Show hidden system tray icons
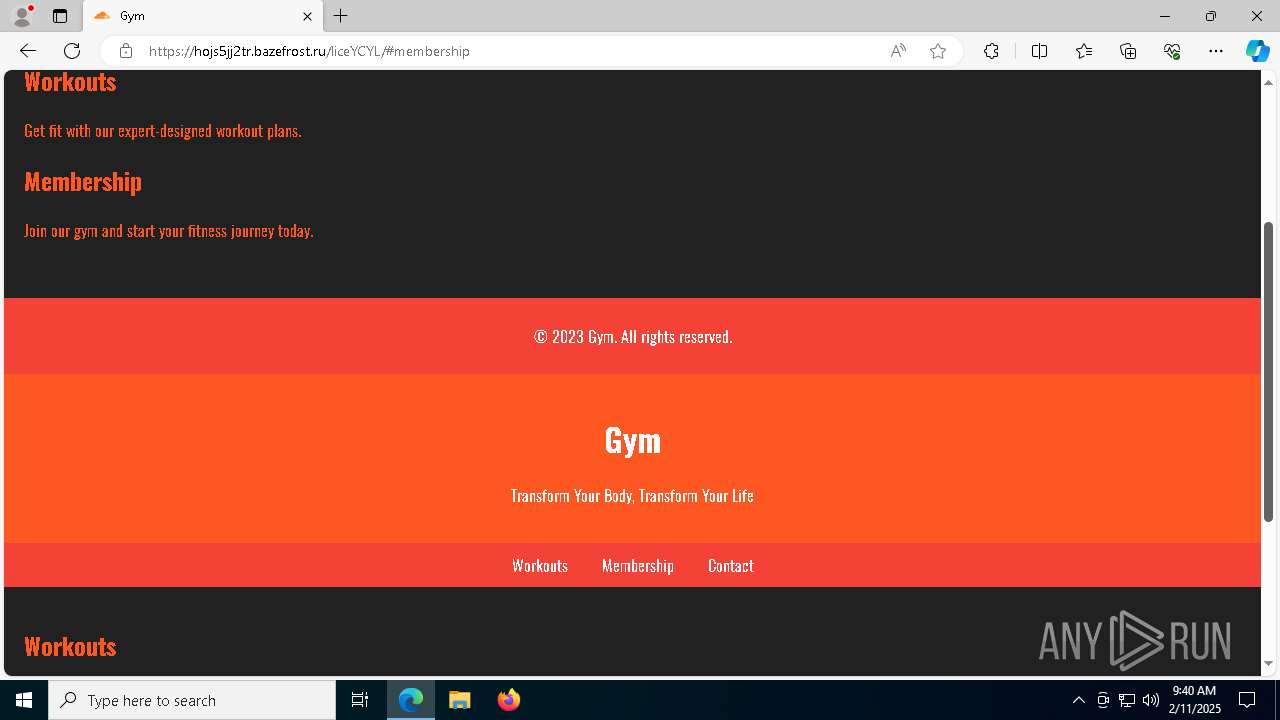This screenshot has width=1280, height=720. (x=1079, y=700)
